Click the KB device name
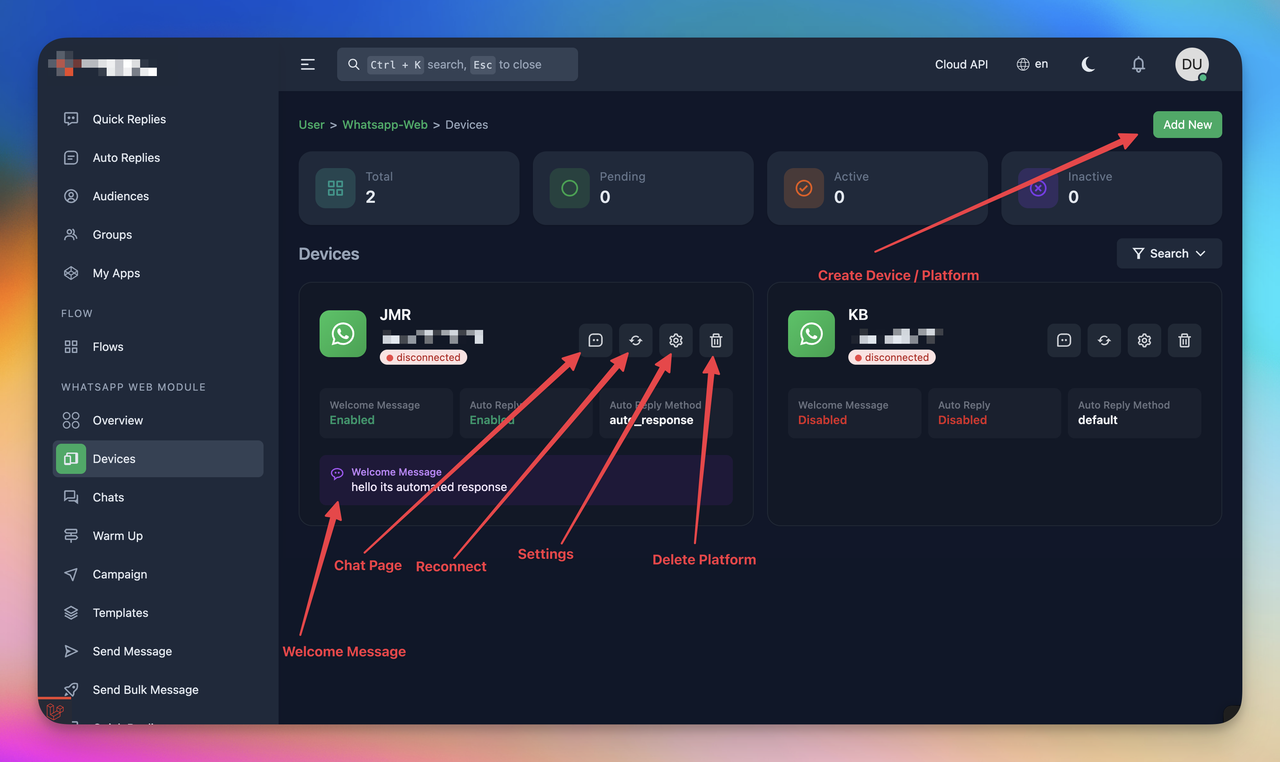 pos(858,315)
